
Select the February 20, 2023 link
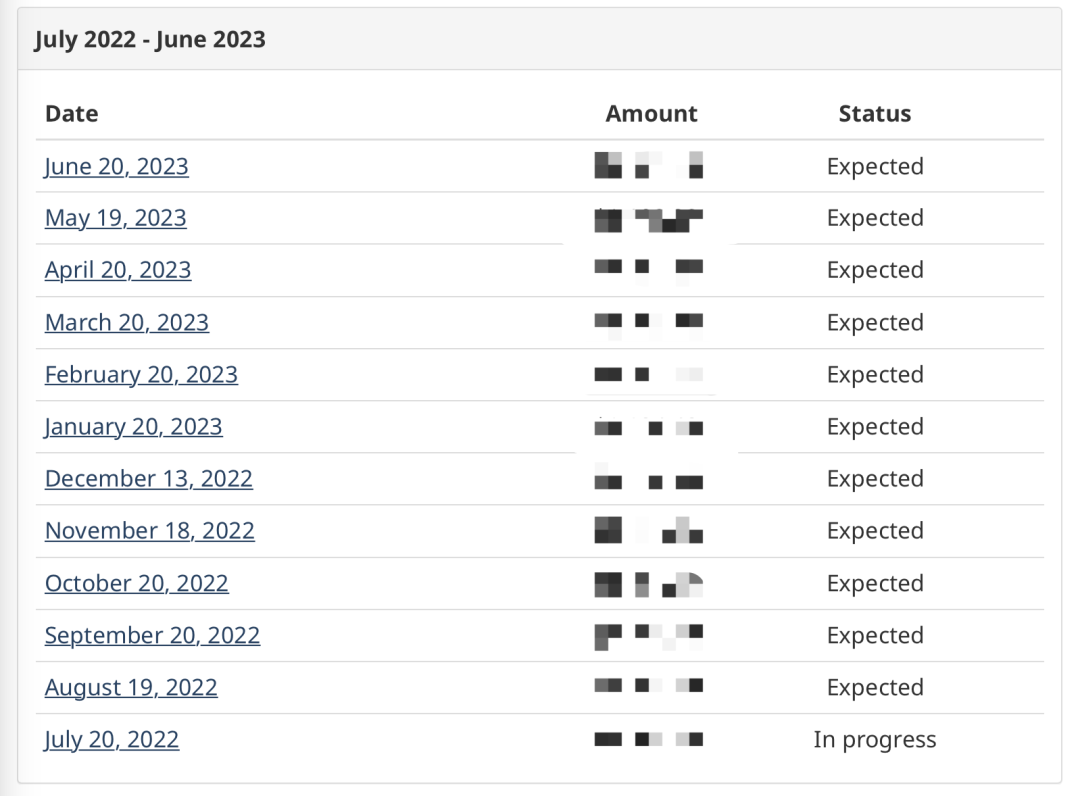click(x=141, y=375)
